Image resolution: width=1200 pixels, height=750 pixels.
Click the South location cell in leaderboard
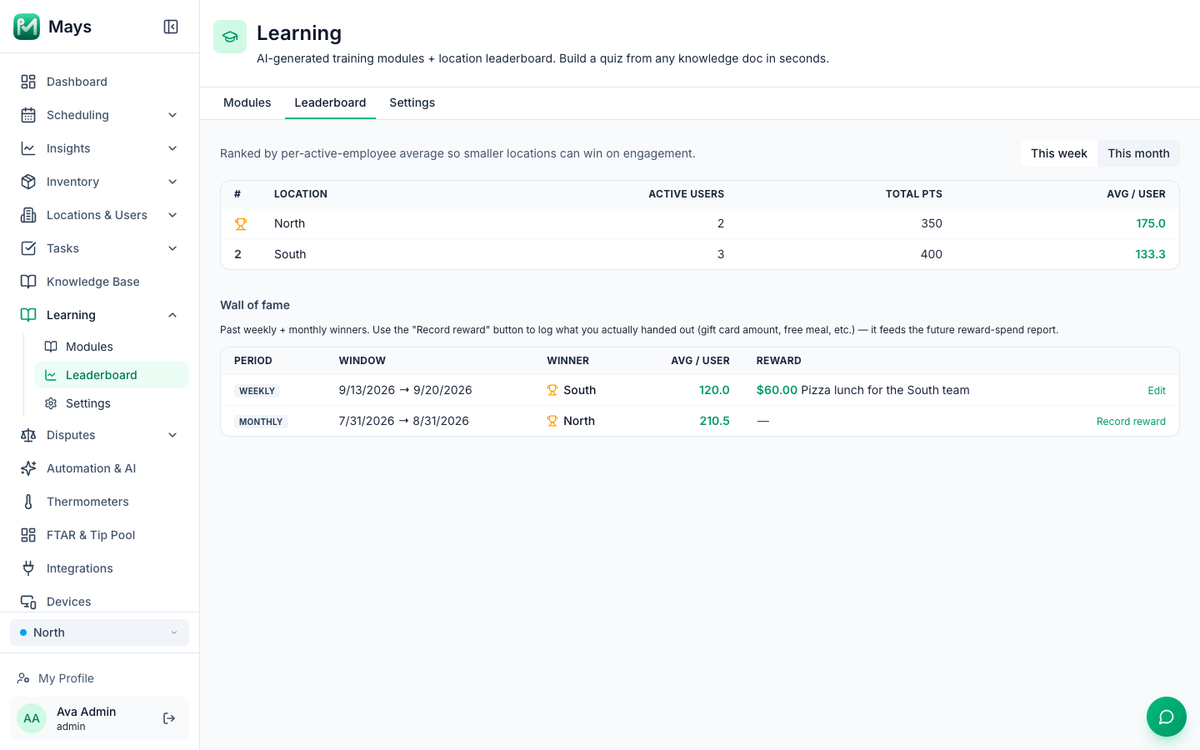pos(290,254)
